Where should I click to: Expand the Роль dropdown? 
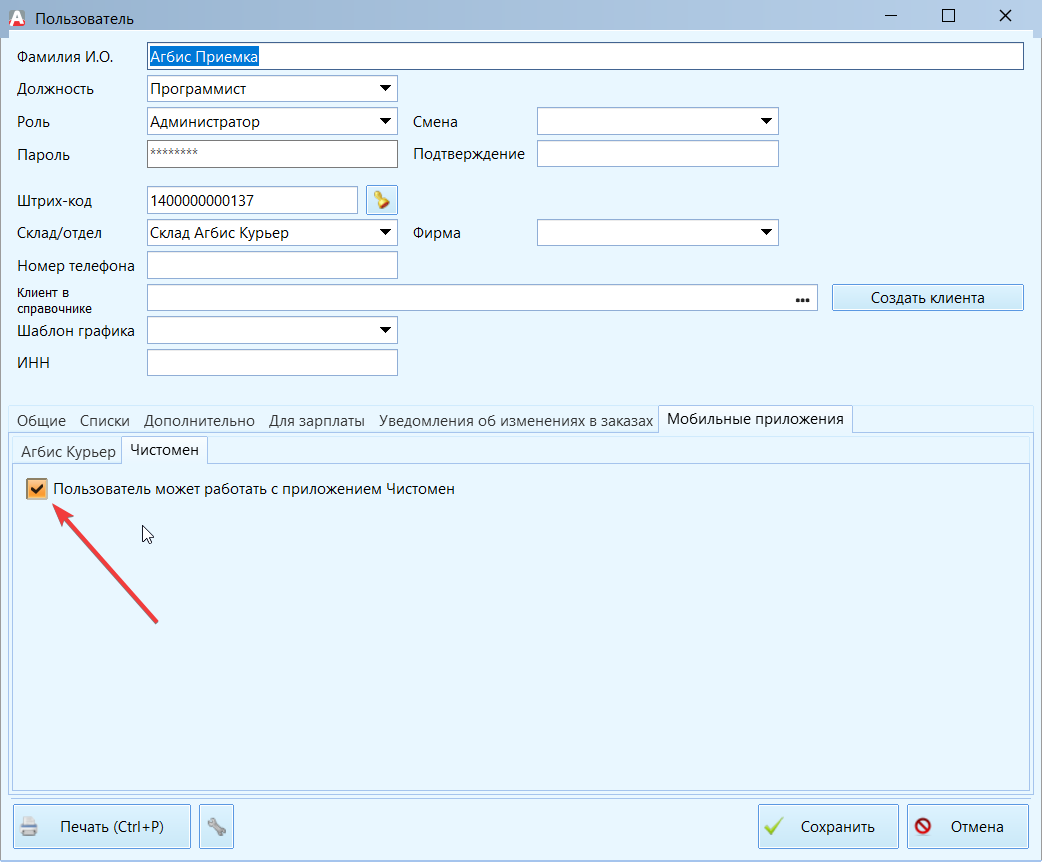click(x=385, y=121)
